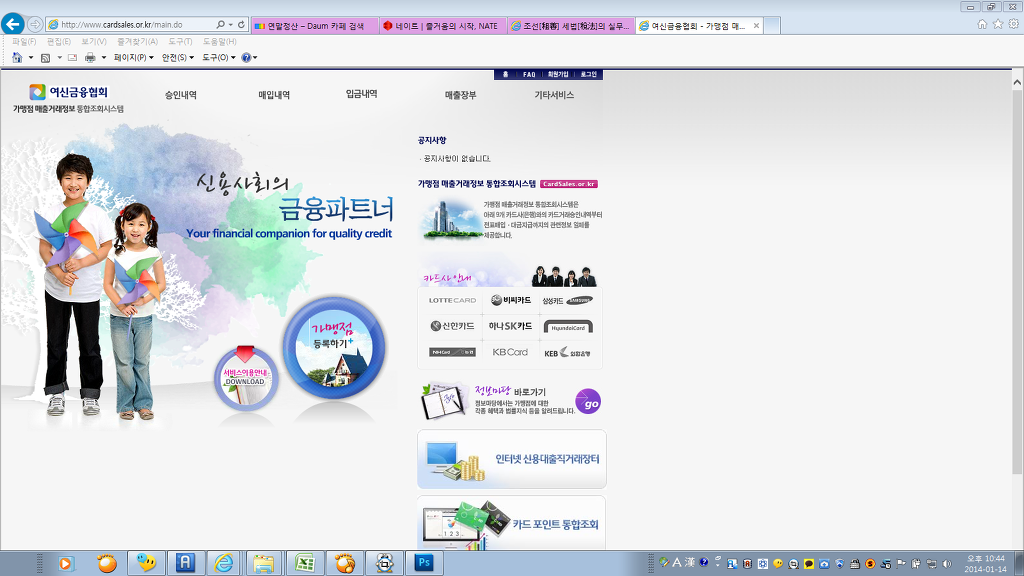Click the Lotte Card logo

click(452, 300)
